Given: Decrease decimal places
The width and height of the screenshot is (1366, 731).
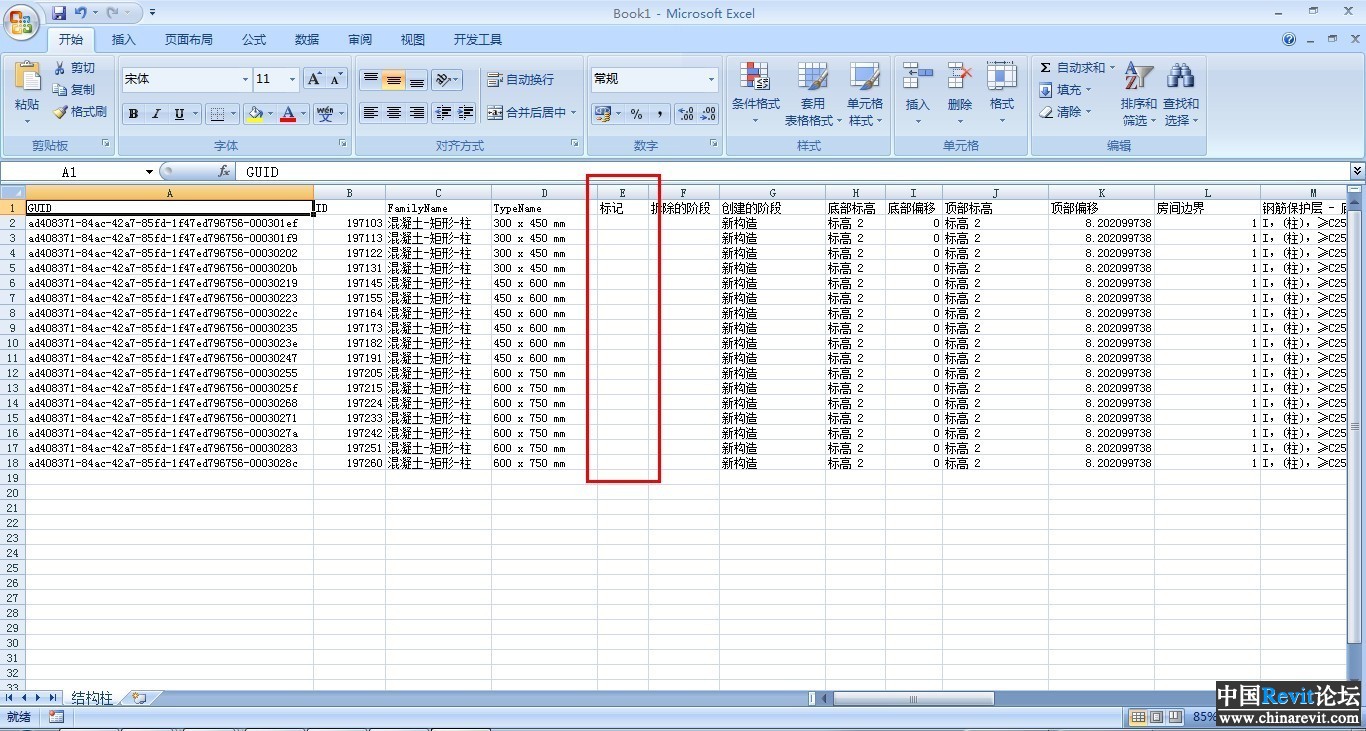Looking at the screenshot, I should coord(708,114).
